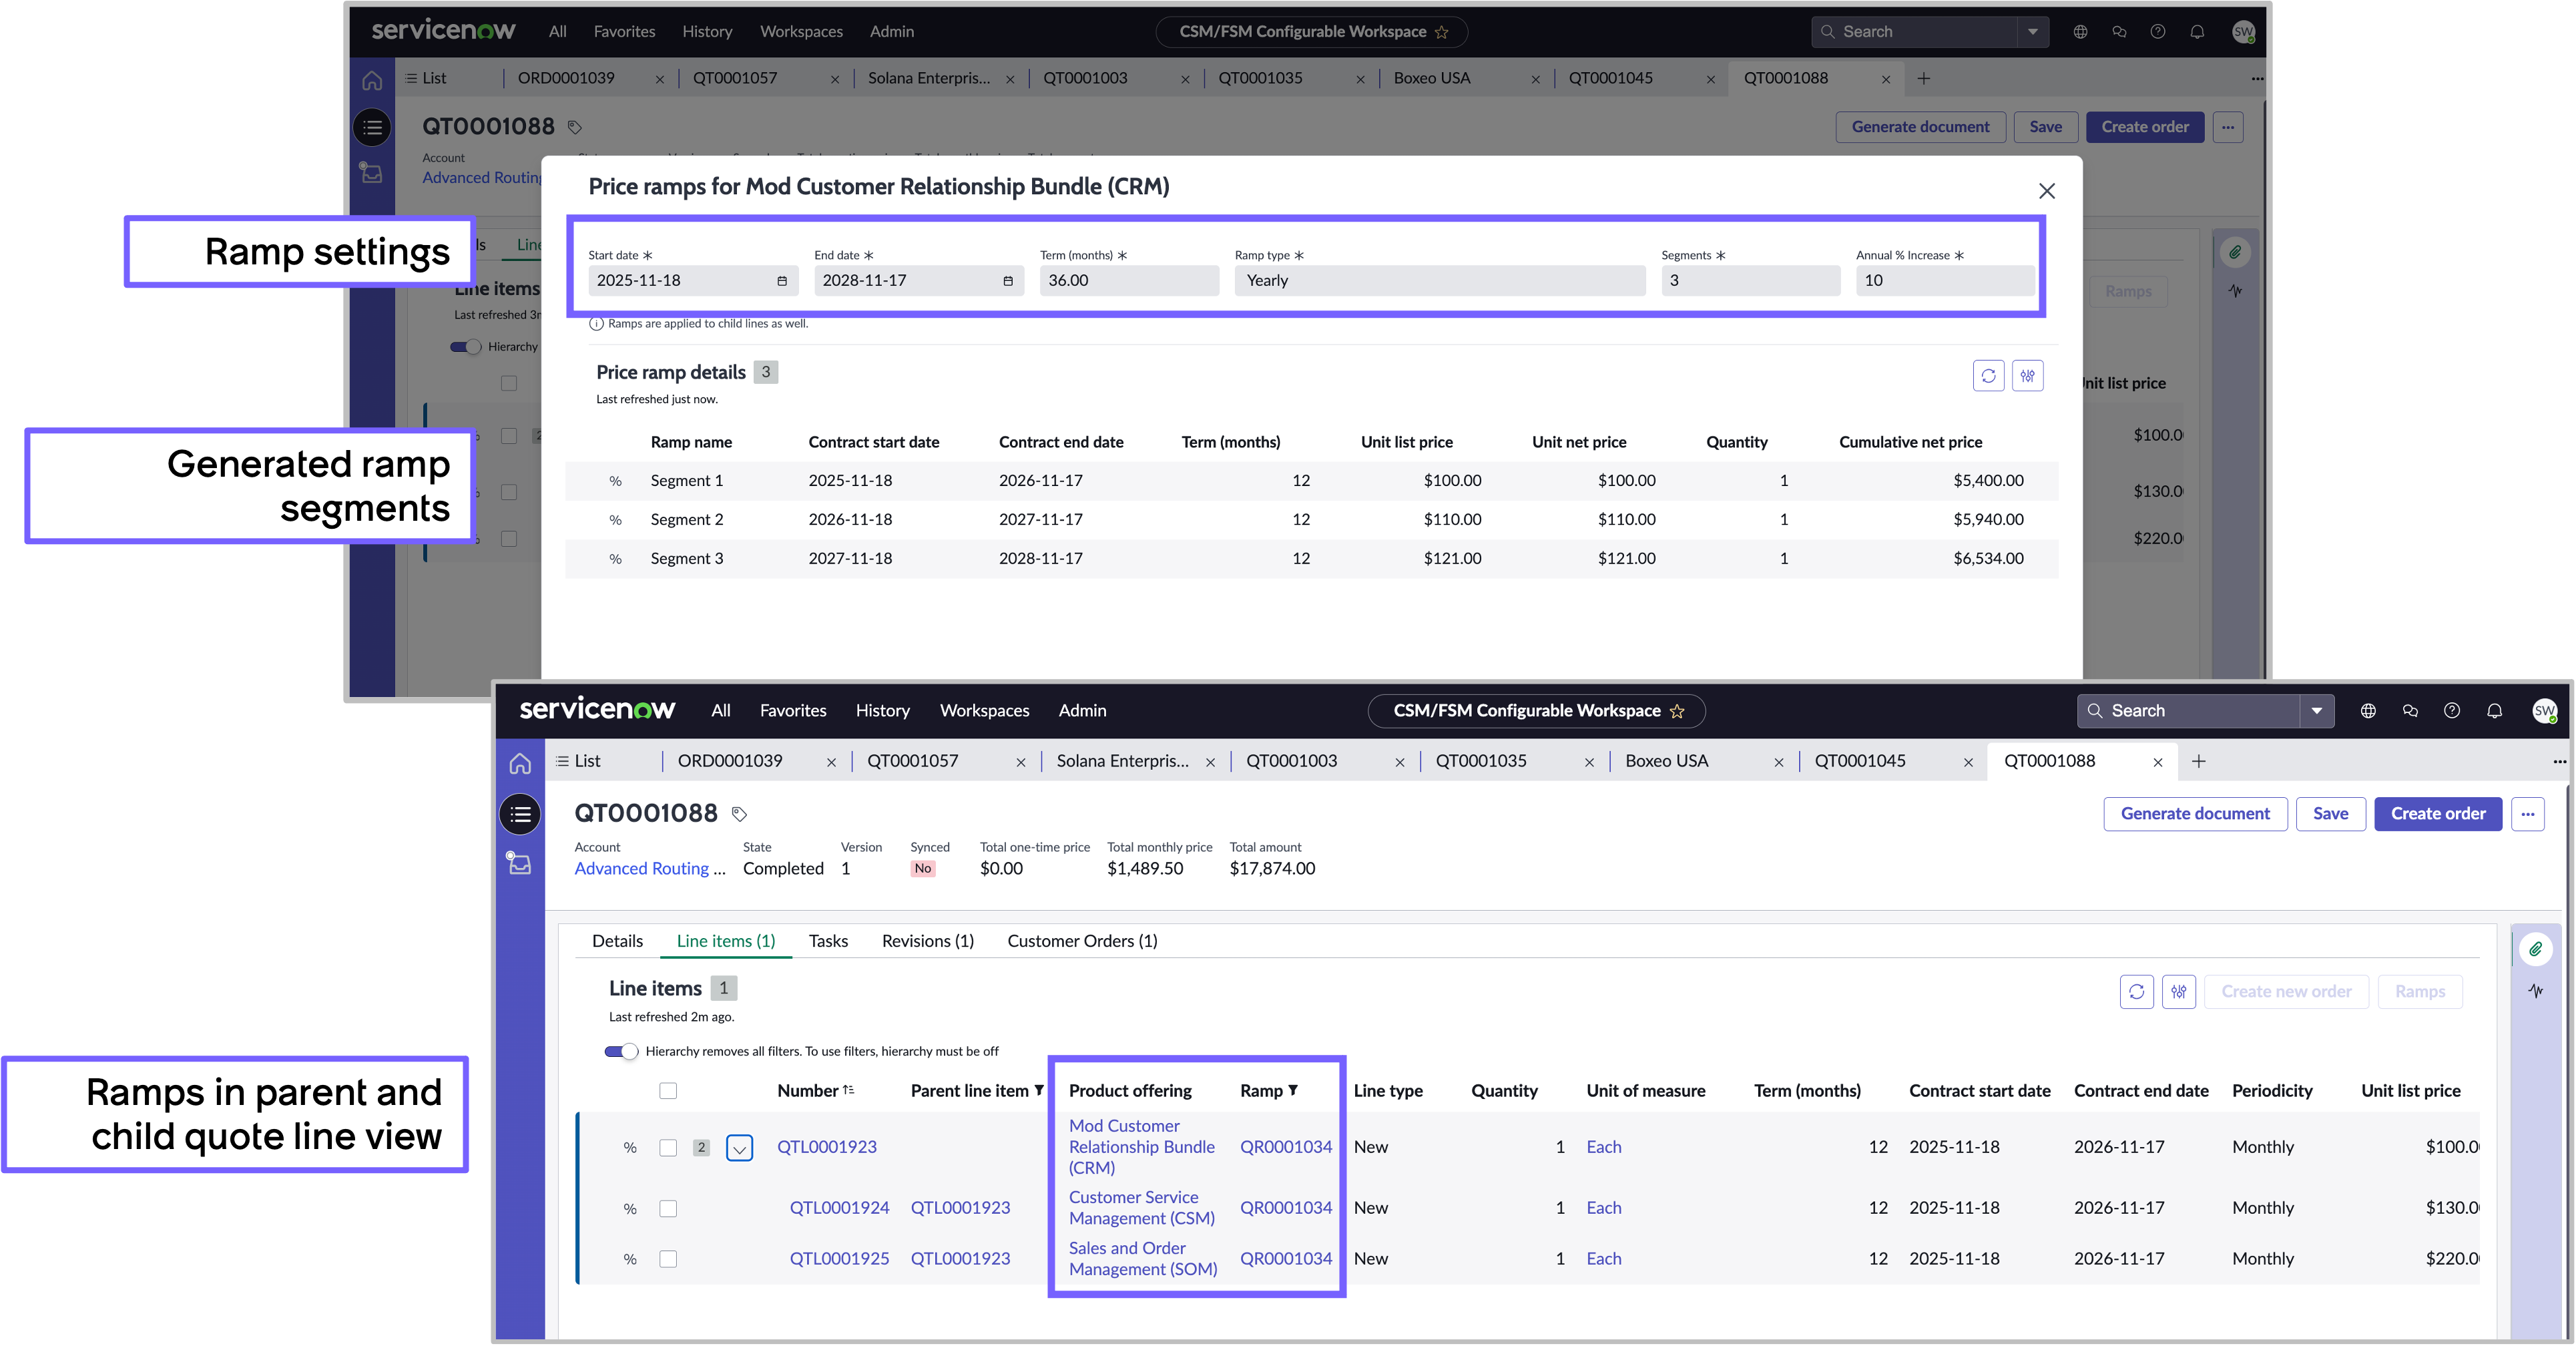Click the Segments input field
2576x1346 pixels.
(x=1750, y=281)
